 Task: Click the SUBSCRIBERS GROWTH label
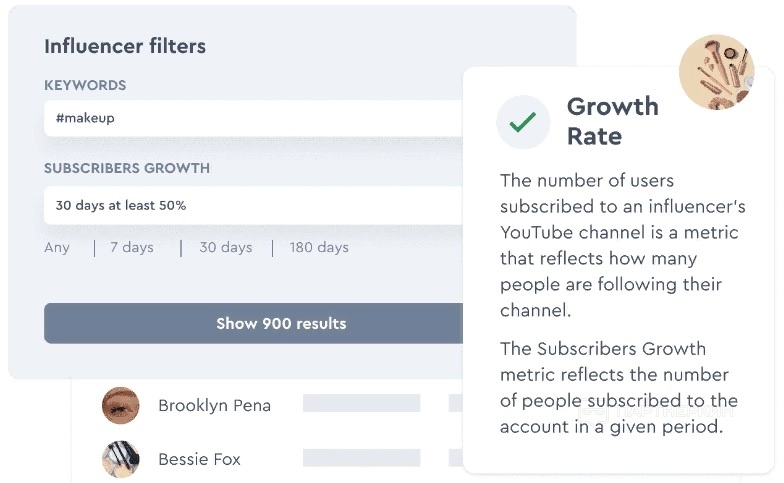[127, 168]
